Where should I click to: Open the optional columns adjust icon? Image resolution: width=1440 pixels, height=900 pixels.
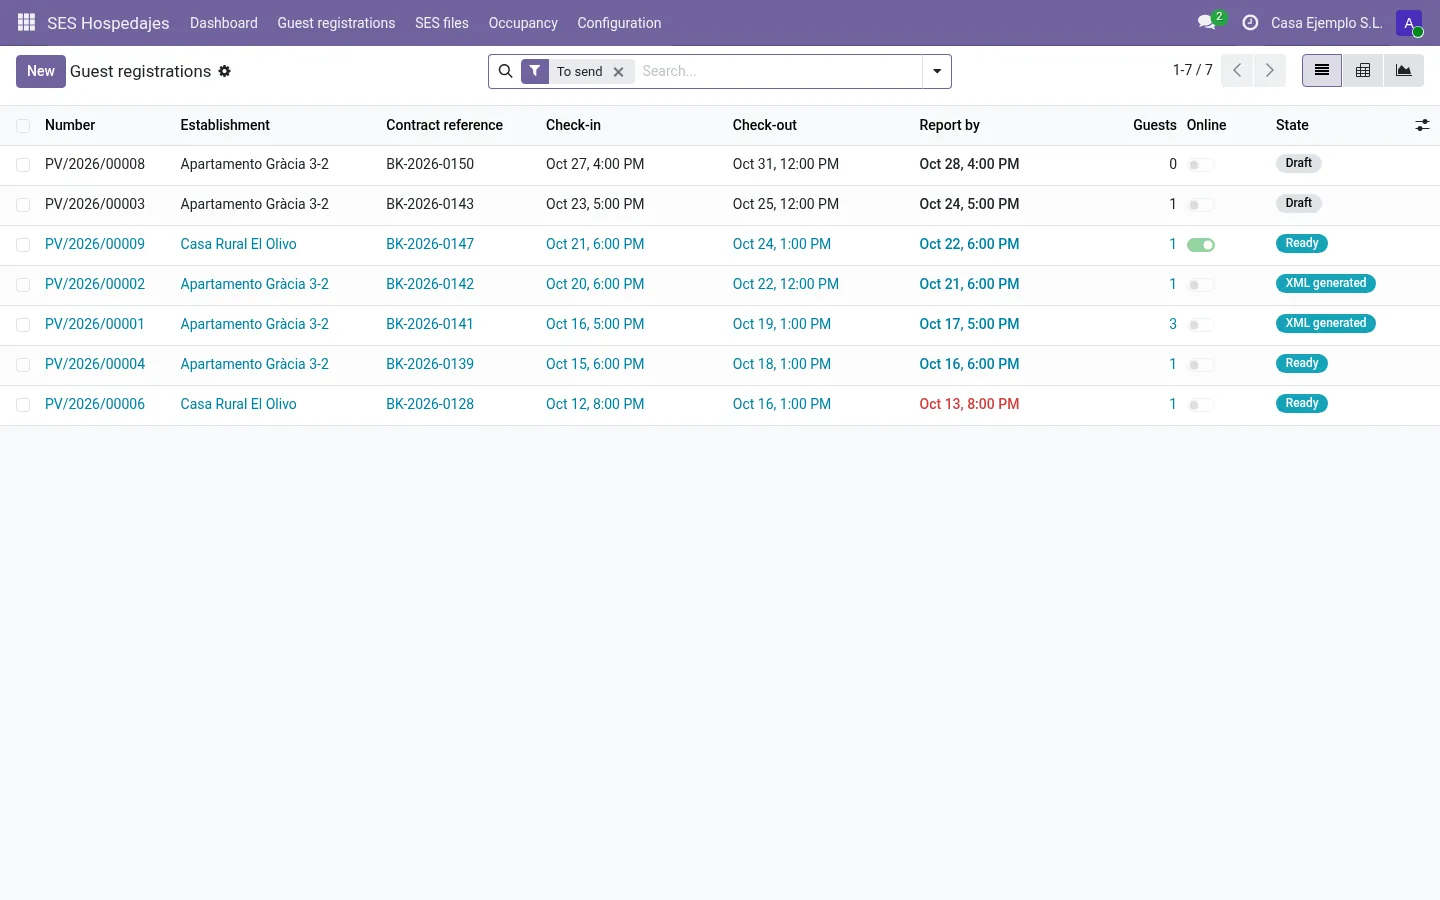(1422, 125)
